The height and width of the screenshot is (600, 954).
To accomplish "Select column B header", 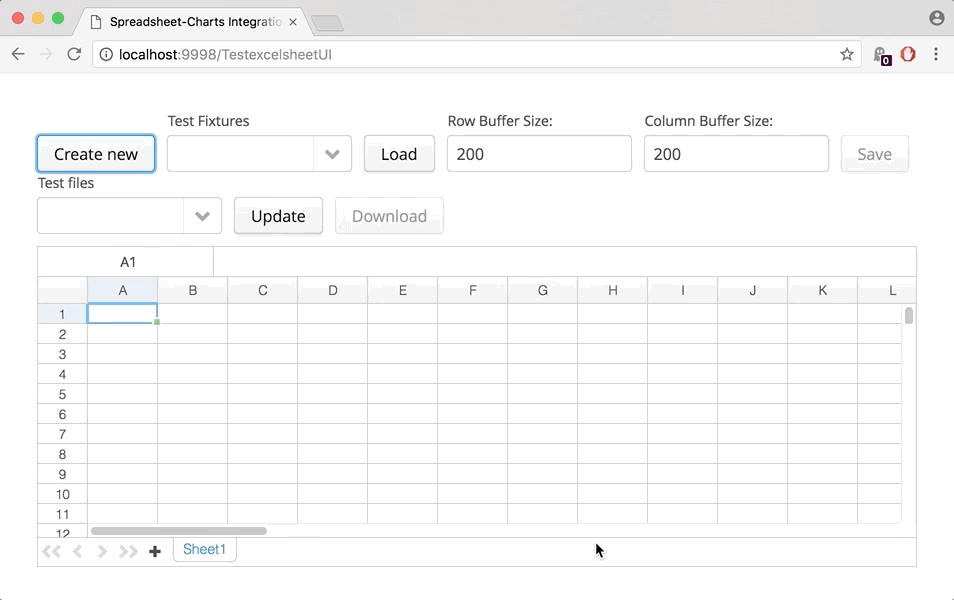I will 192,290.
